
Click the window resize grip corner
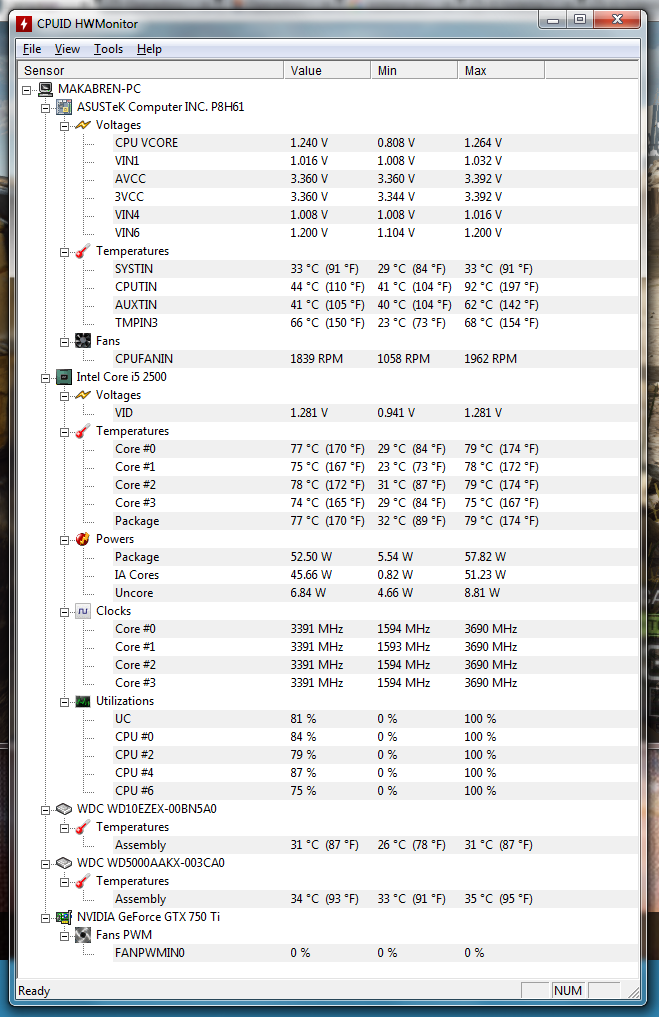pyautogui.click(x=634, y=993)
